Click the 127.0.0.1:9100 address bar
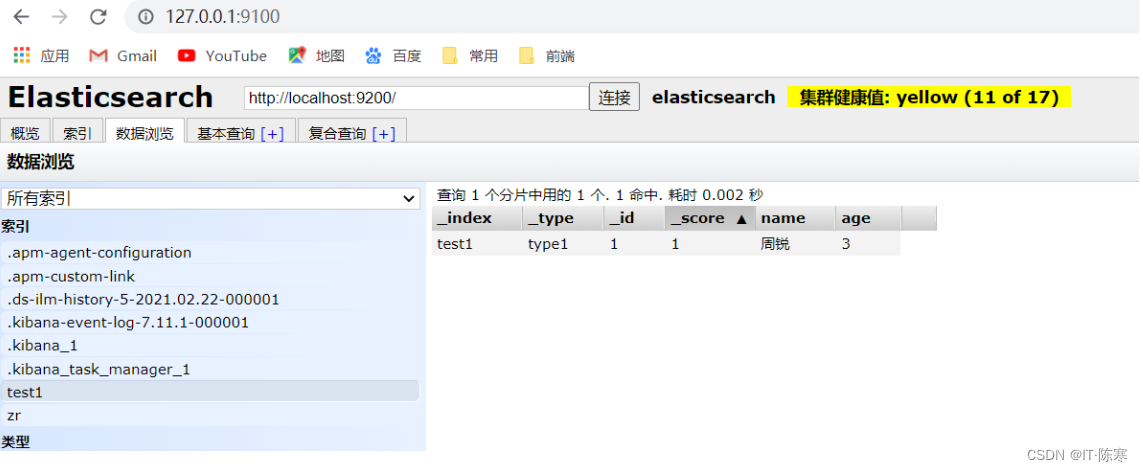The image size is (1143, 472). coord(222,16)
